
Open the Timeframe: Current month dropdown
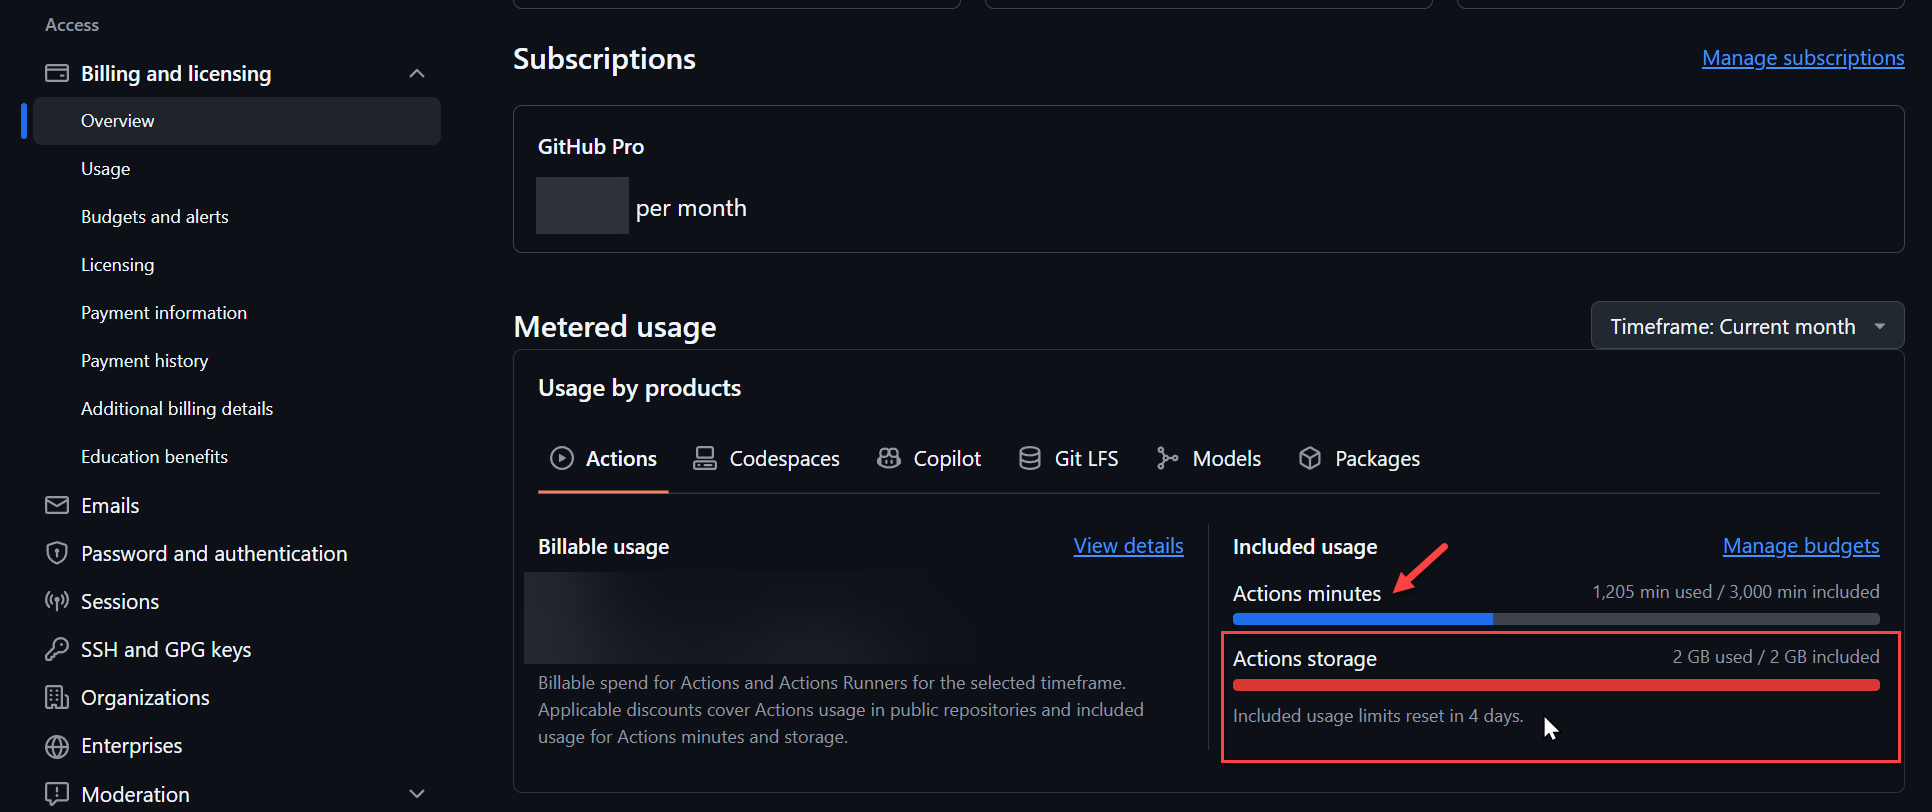point(1747,326)
